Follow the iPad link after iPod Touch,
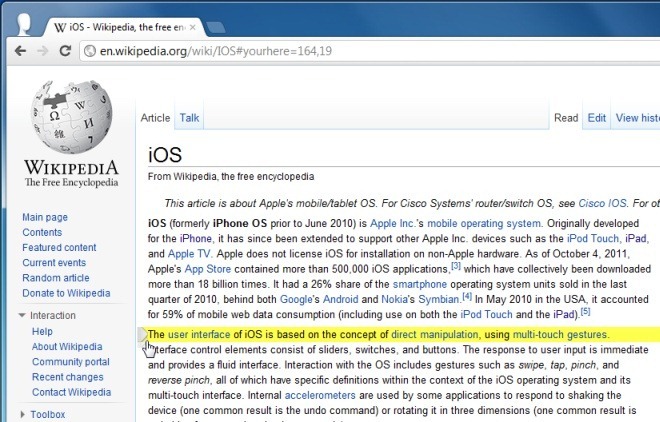The image size is (660, 422). [636, 239]
